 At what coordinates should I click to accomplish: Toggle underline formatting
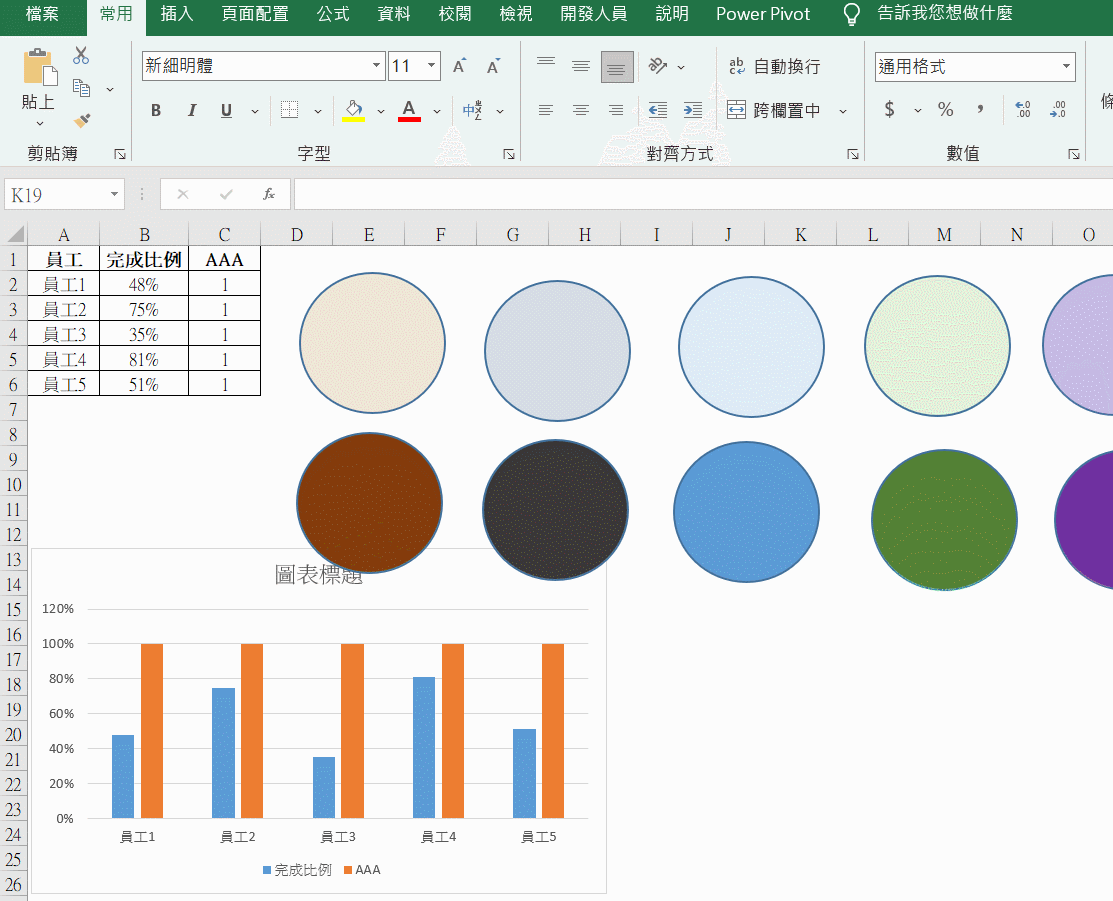point(226,110)
